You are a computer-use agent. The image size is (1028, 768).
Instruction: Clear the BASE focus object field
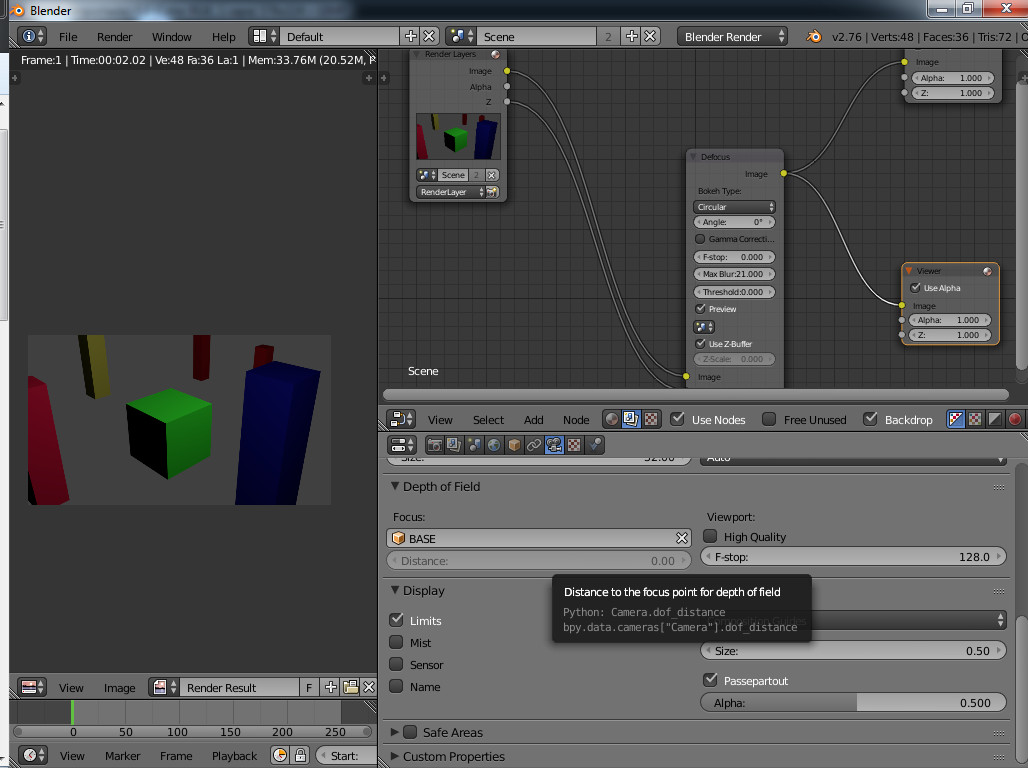[682, 538]
